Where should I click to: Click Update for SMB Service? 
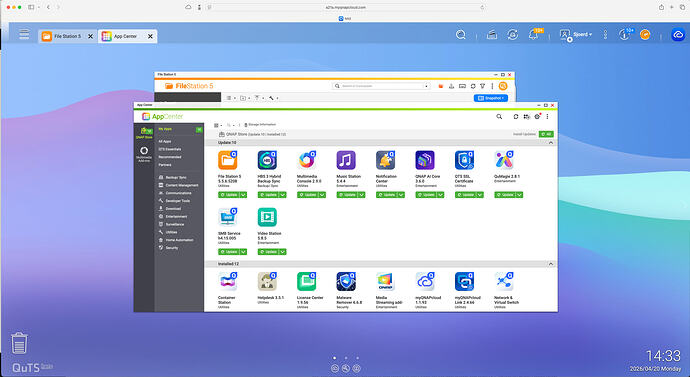click(228, 252)
